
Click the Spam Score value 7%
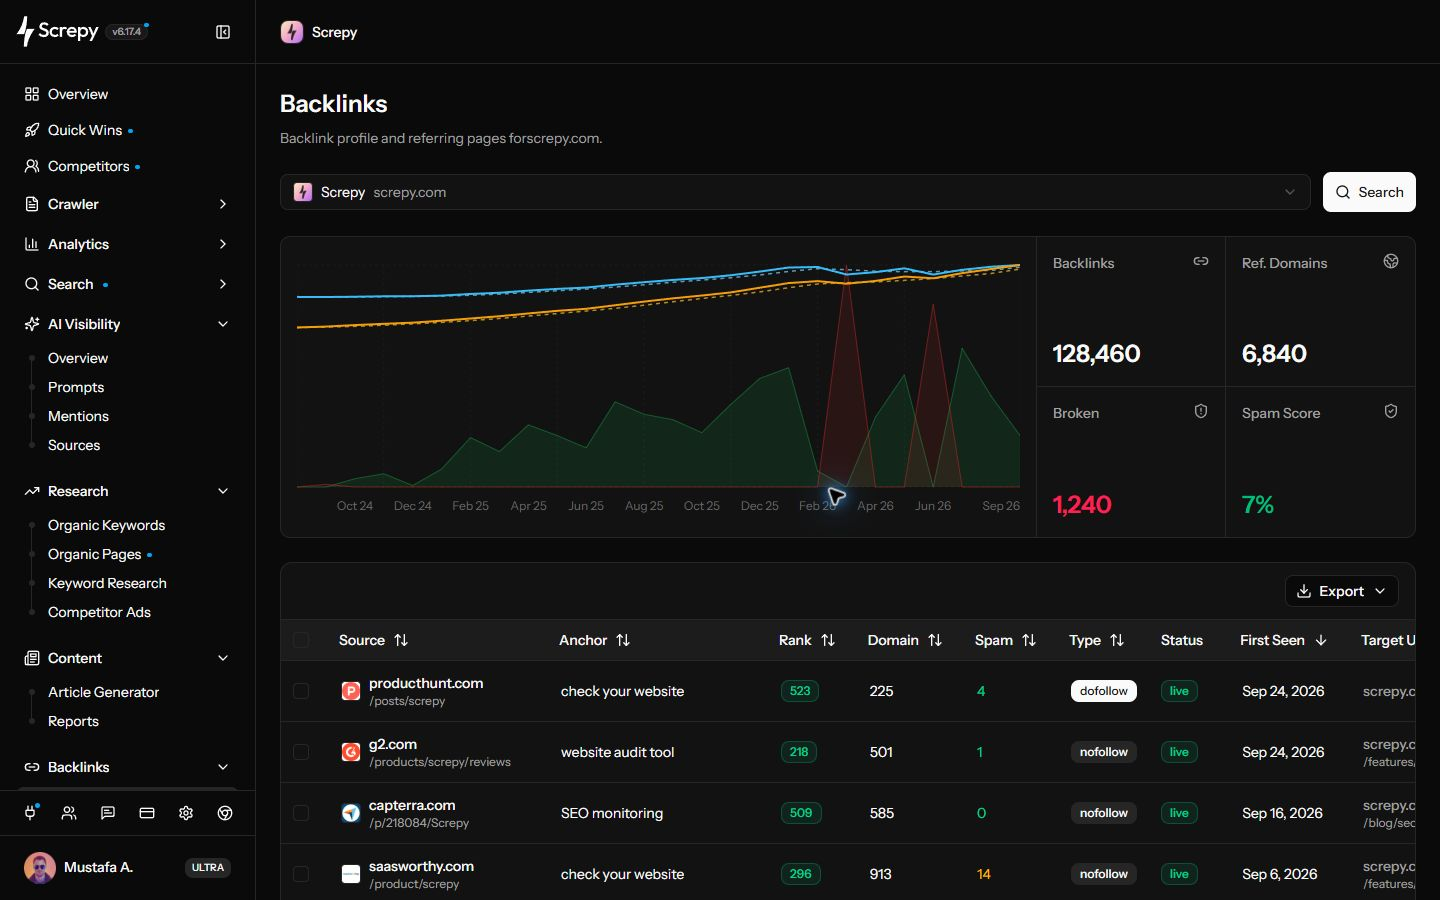pyautogui.click(x=1257, y=505)
